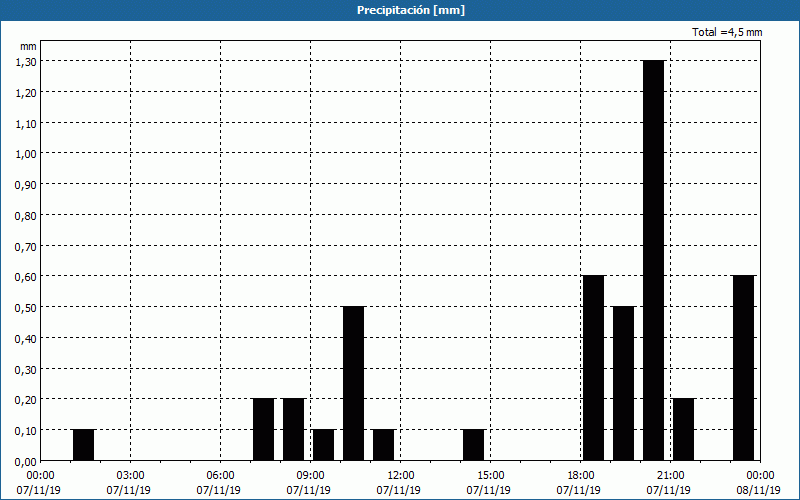Viewport: 800px width, 500px height.
Task: Click the "Total =4,5 mm" label
Action: click(727, 32)
